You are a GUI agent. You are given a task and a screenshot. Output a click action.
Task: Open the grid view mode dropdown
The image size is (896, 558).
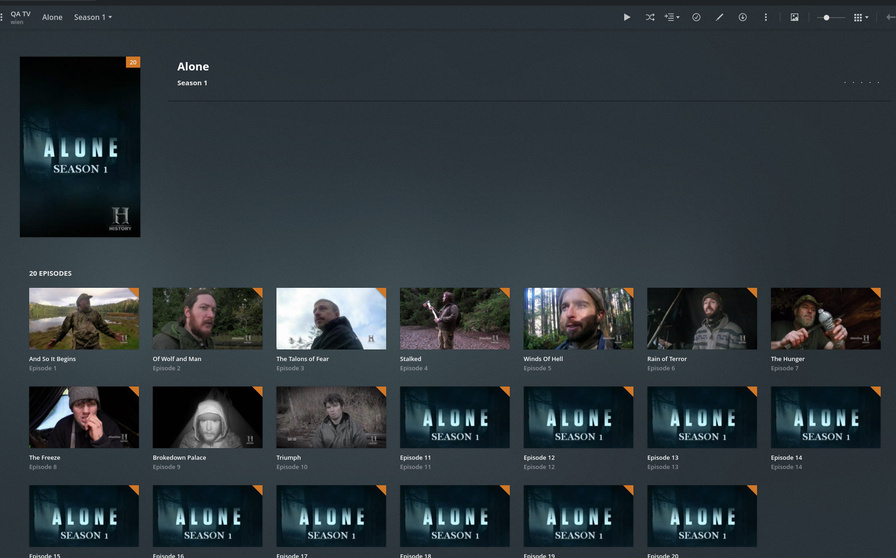coord(861,17)
